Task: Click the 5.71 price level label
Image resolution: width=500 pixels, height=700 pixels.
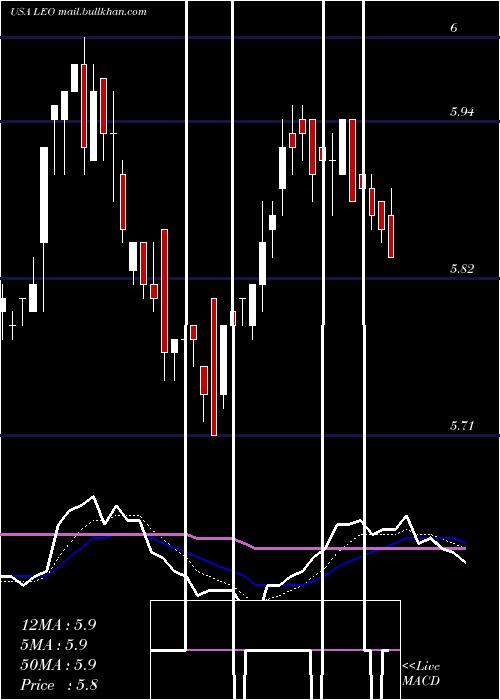Action: point(462,425)
